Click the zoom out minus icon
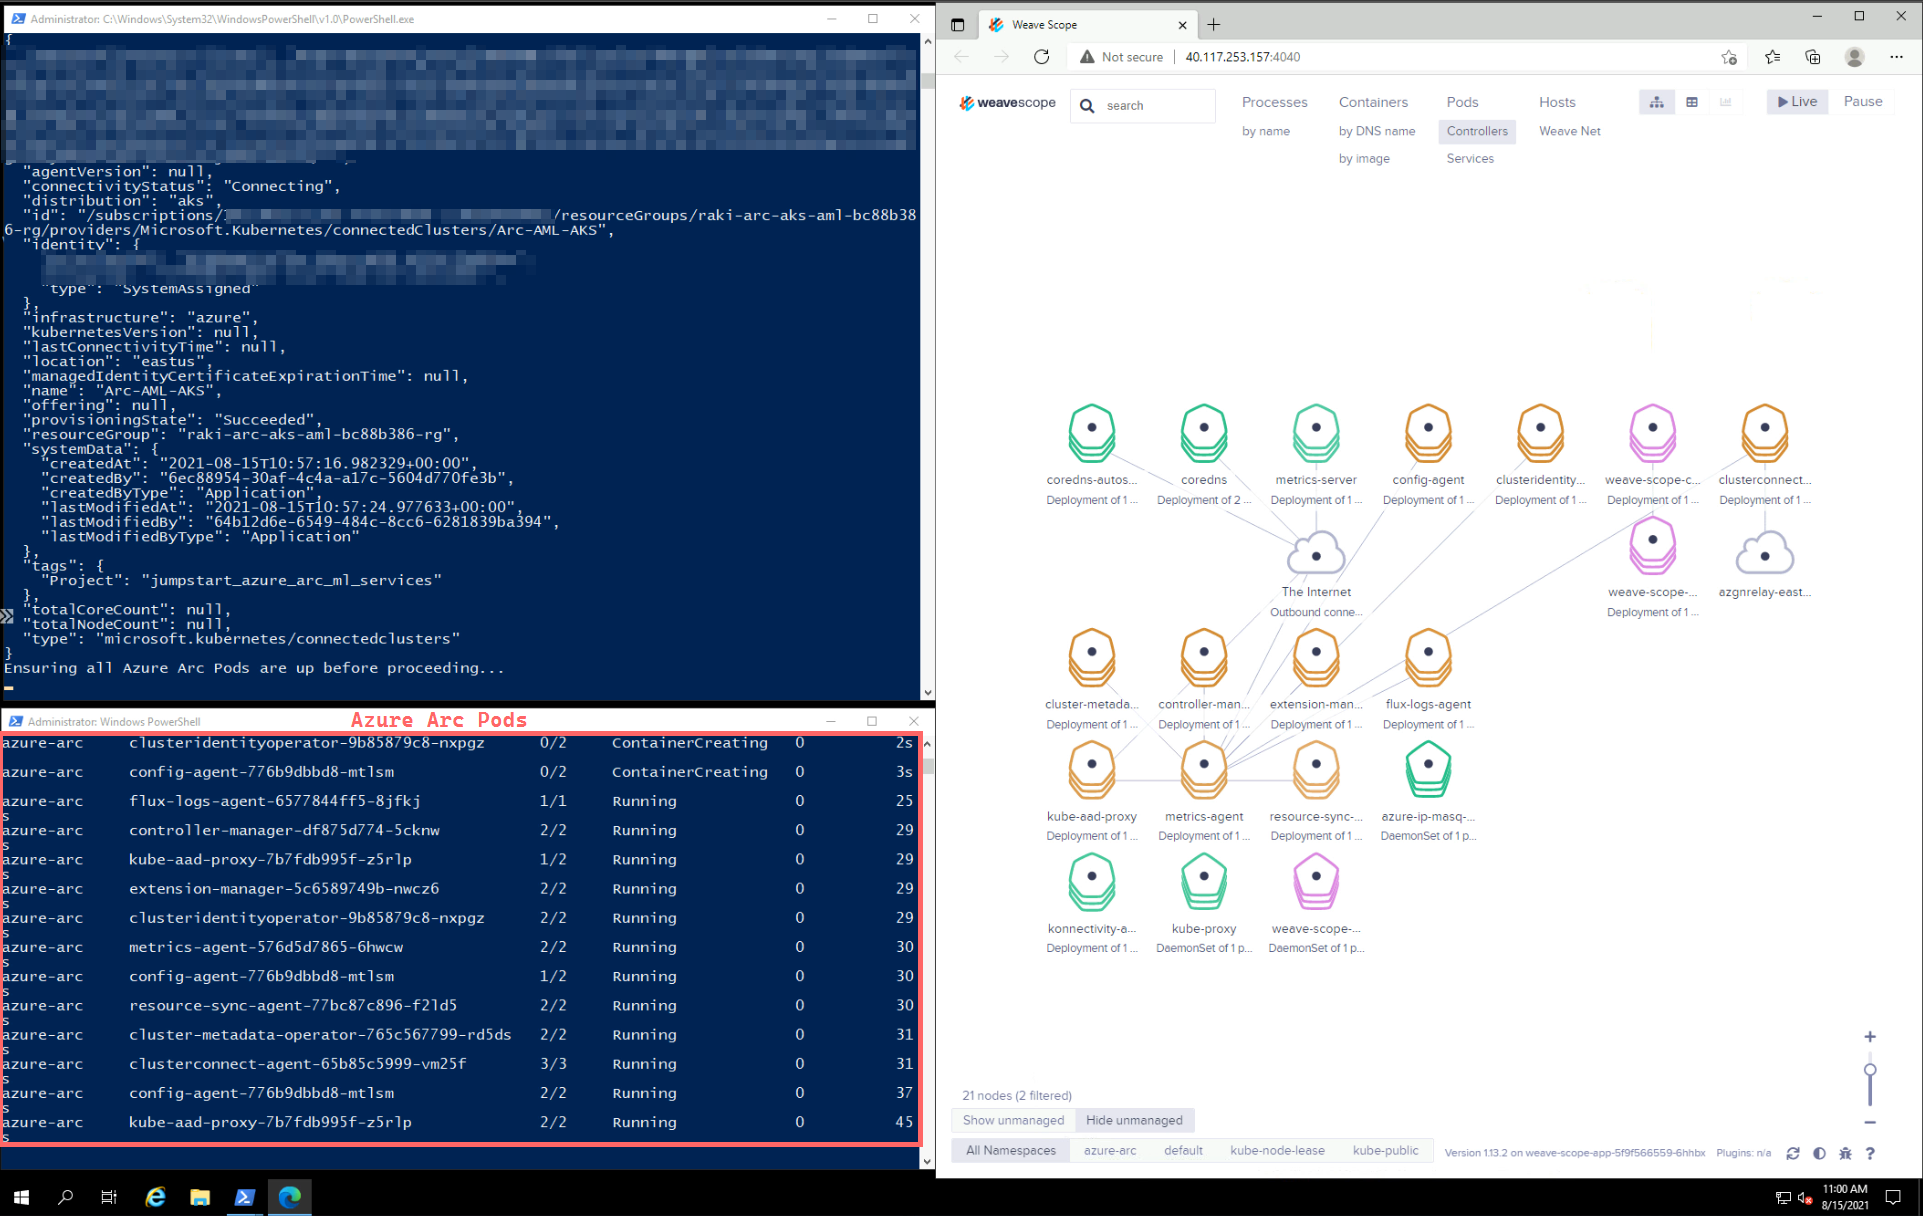Screen dimensions: 1923x1216 [1870, 1123]
